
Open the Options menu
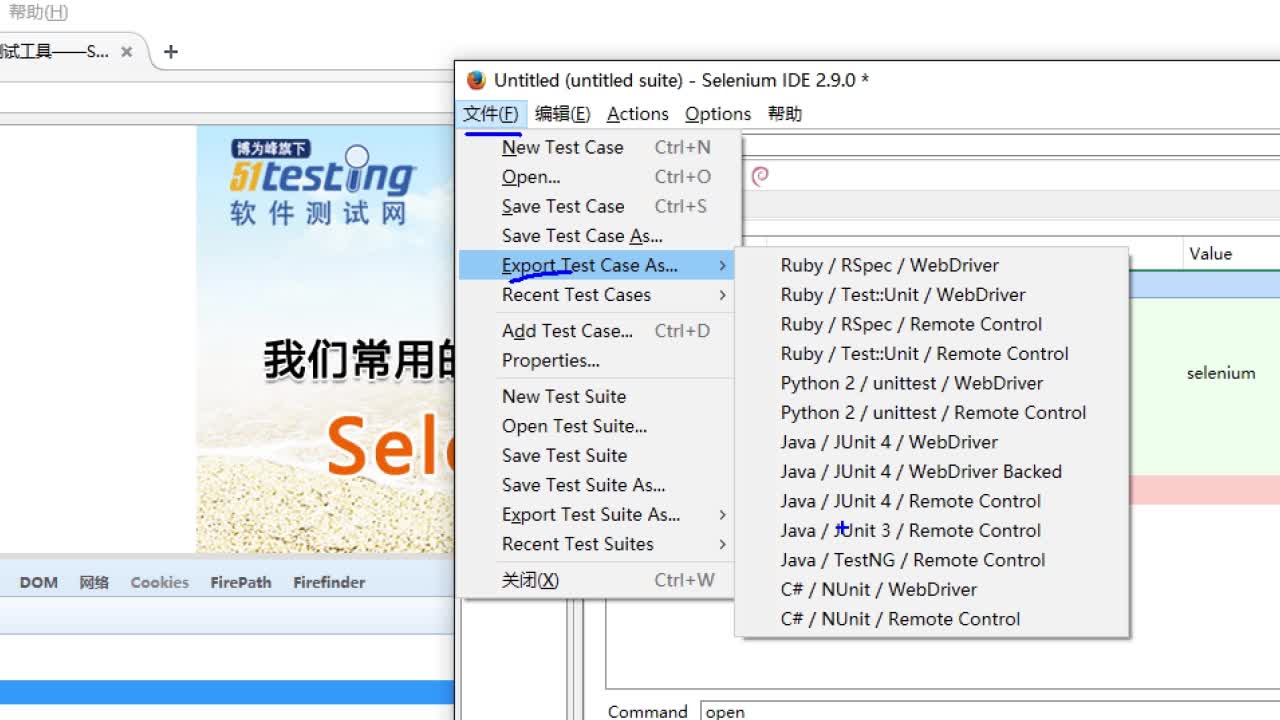coord(718,114)
